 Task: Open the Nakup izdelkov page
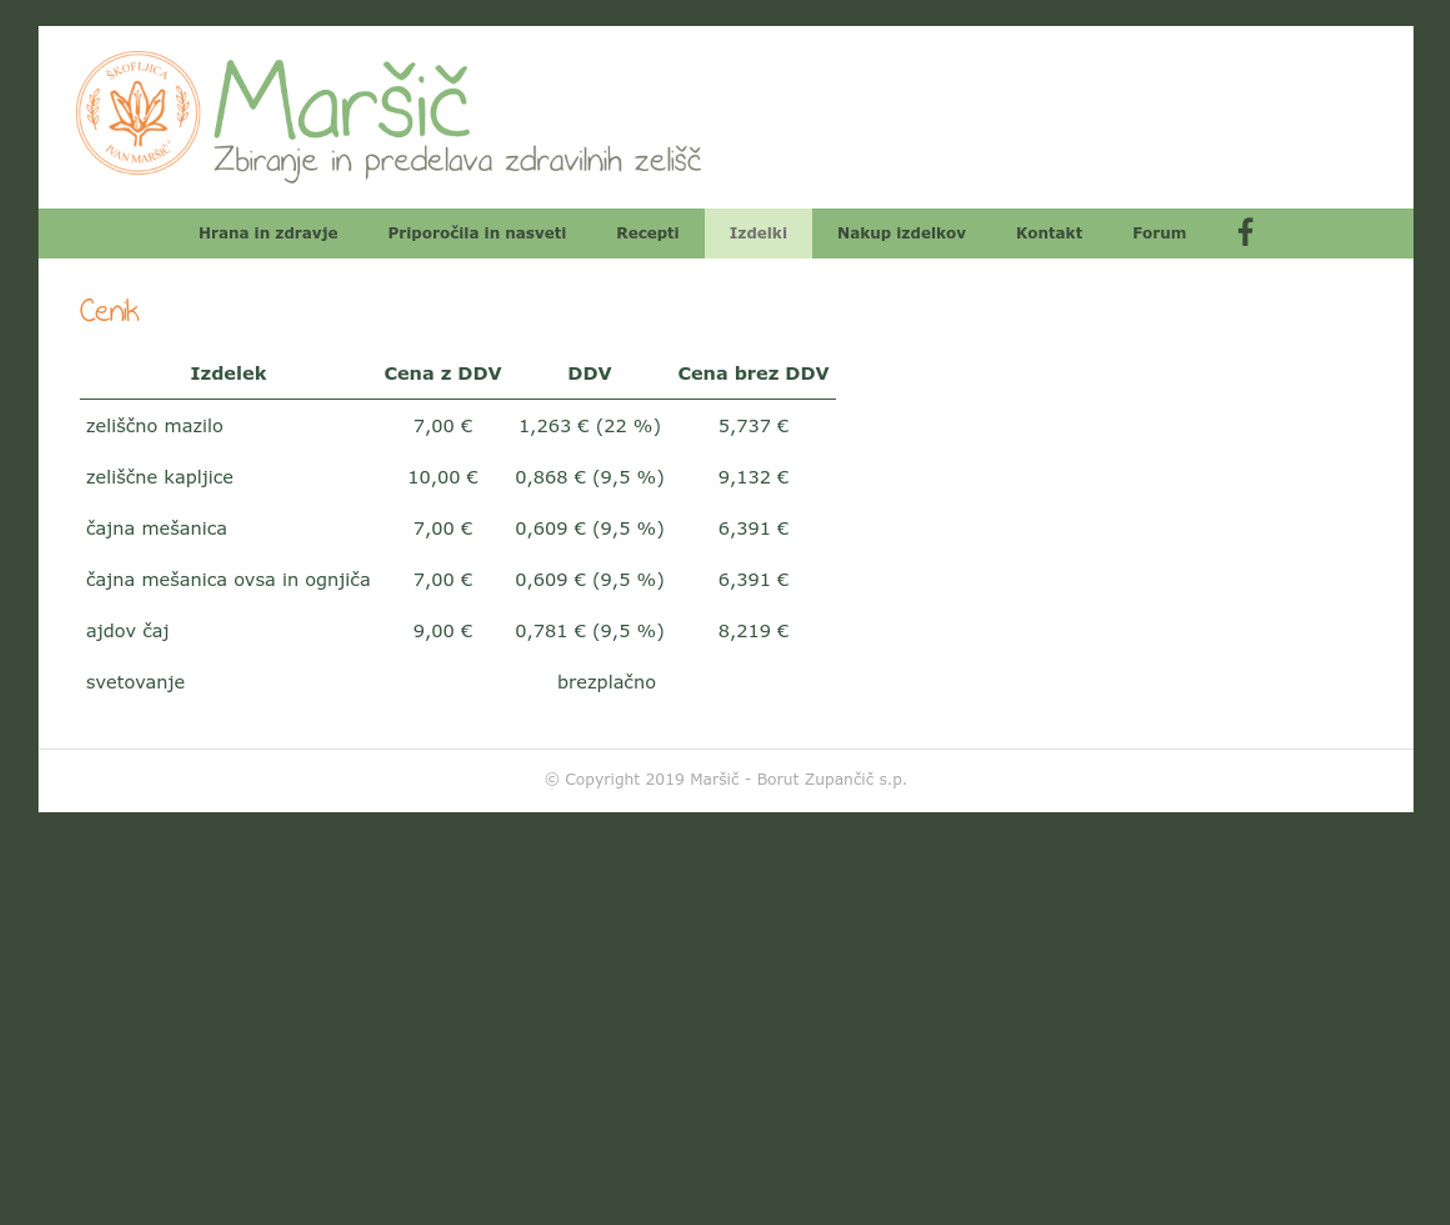point(901,233)
